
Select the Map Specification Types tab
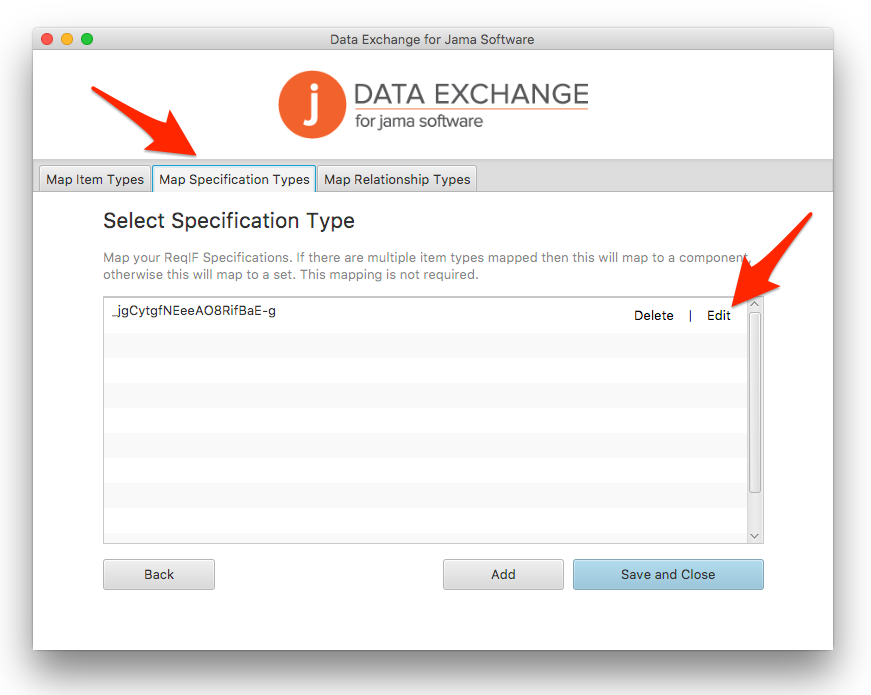pyautogui.click(x=234, y=179)
